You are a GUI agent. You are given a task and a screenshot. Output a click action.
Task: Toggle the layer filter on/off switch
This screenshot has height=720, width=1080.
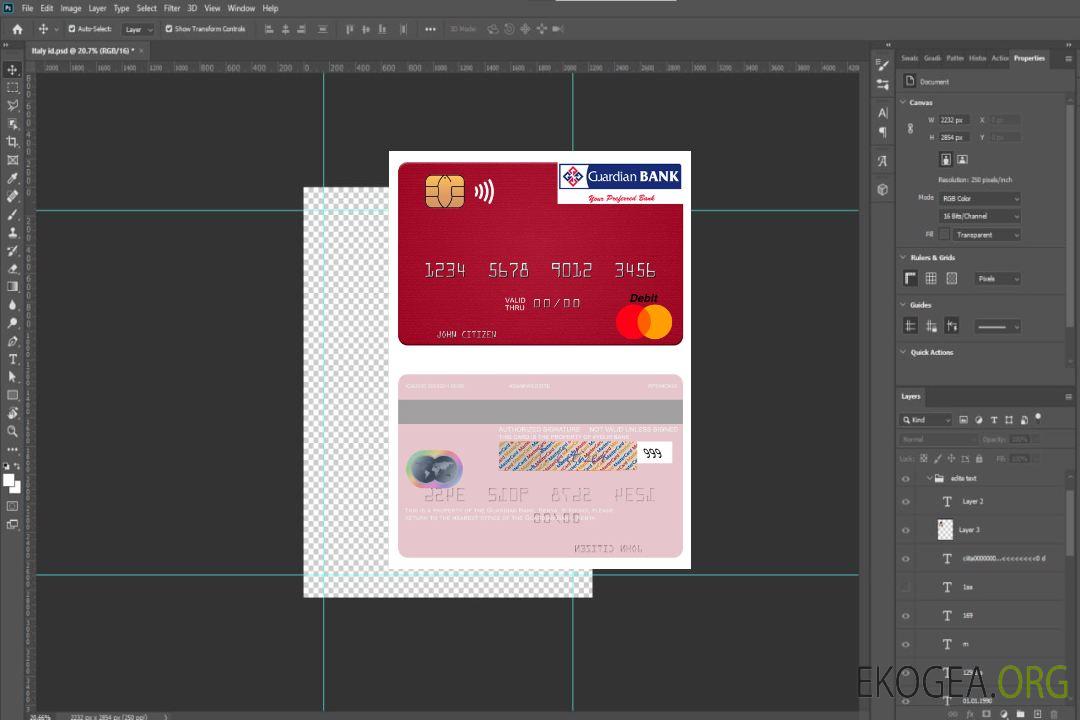tap(1038, 418)
